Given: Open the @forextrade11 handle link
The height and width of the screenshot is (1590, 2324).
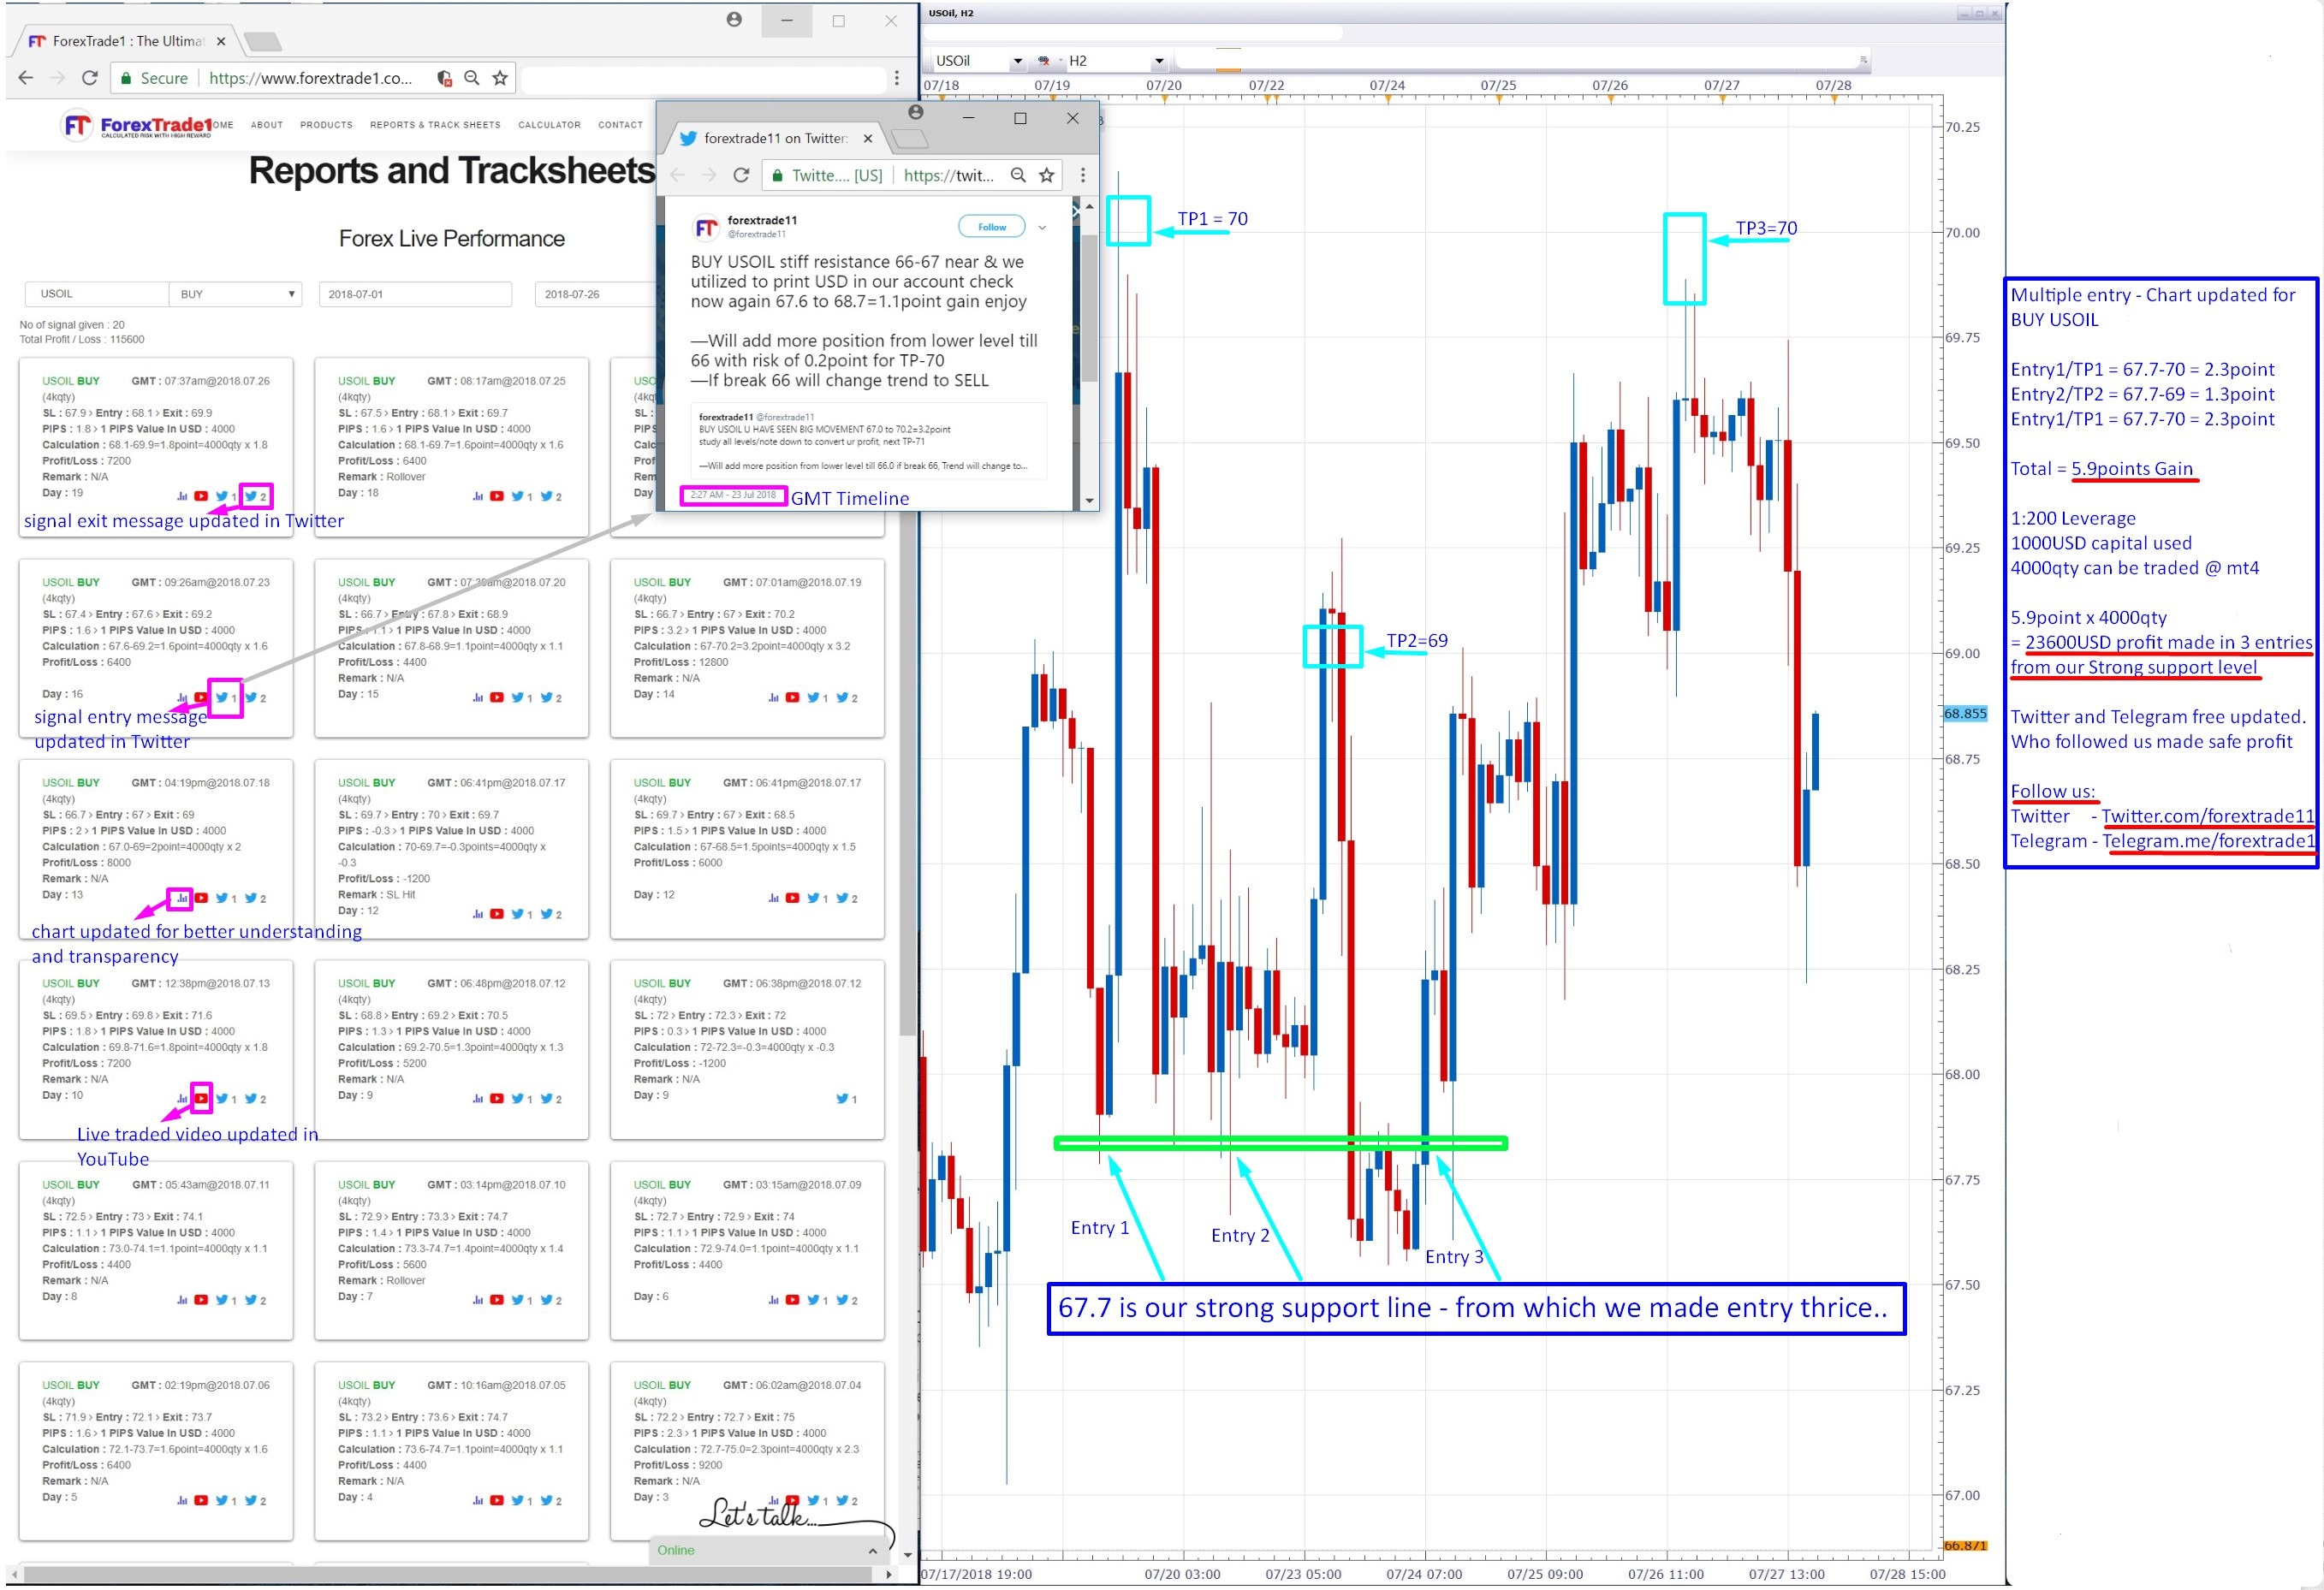Looking at the screenshot, I should [x=756, y=234].
